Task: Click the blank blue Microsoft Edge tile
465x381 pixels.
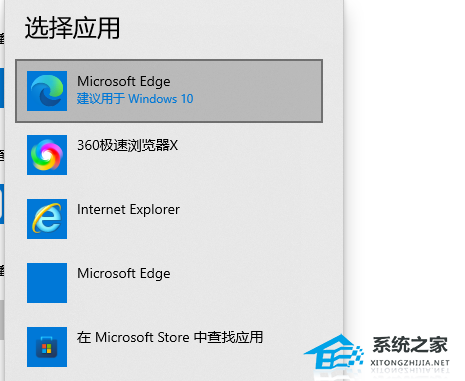Action: pos(47,283)
